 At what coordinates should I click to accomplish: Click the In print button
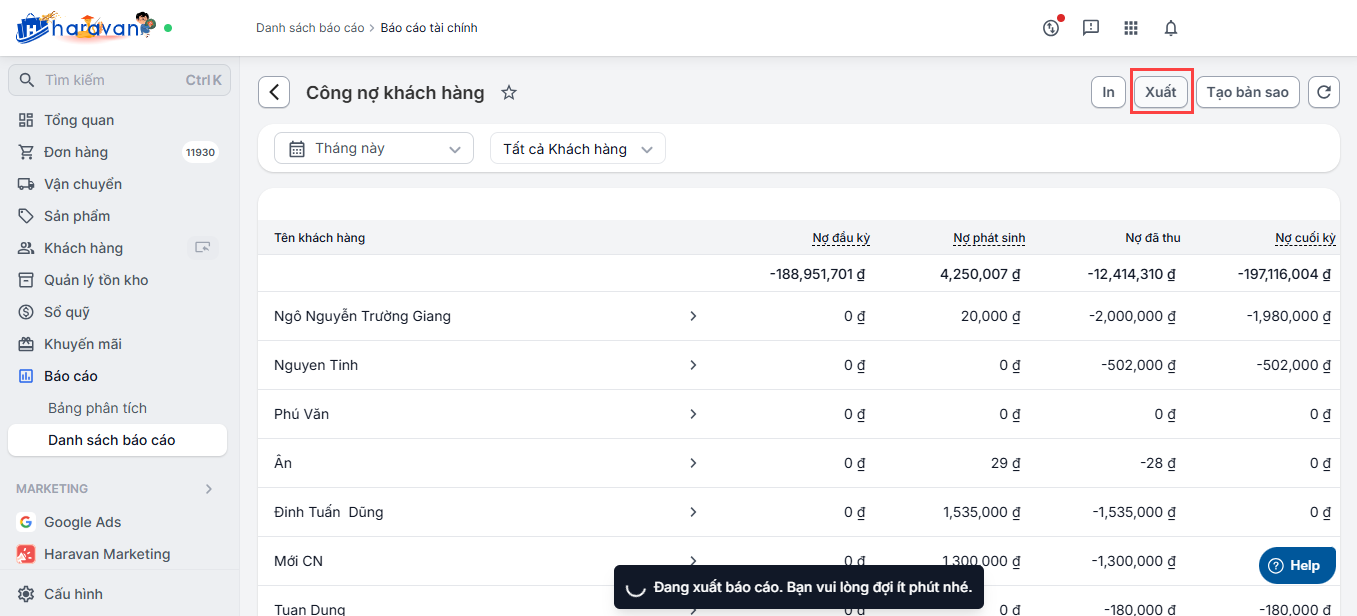(1108, 92)
